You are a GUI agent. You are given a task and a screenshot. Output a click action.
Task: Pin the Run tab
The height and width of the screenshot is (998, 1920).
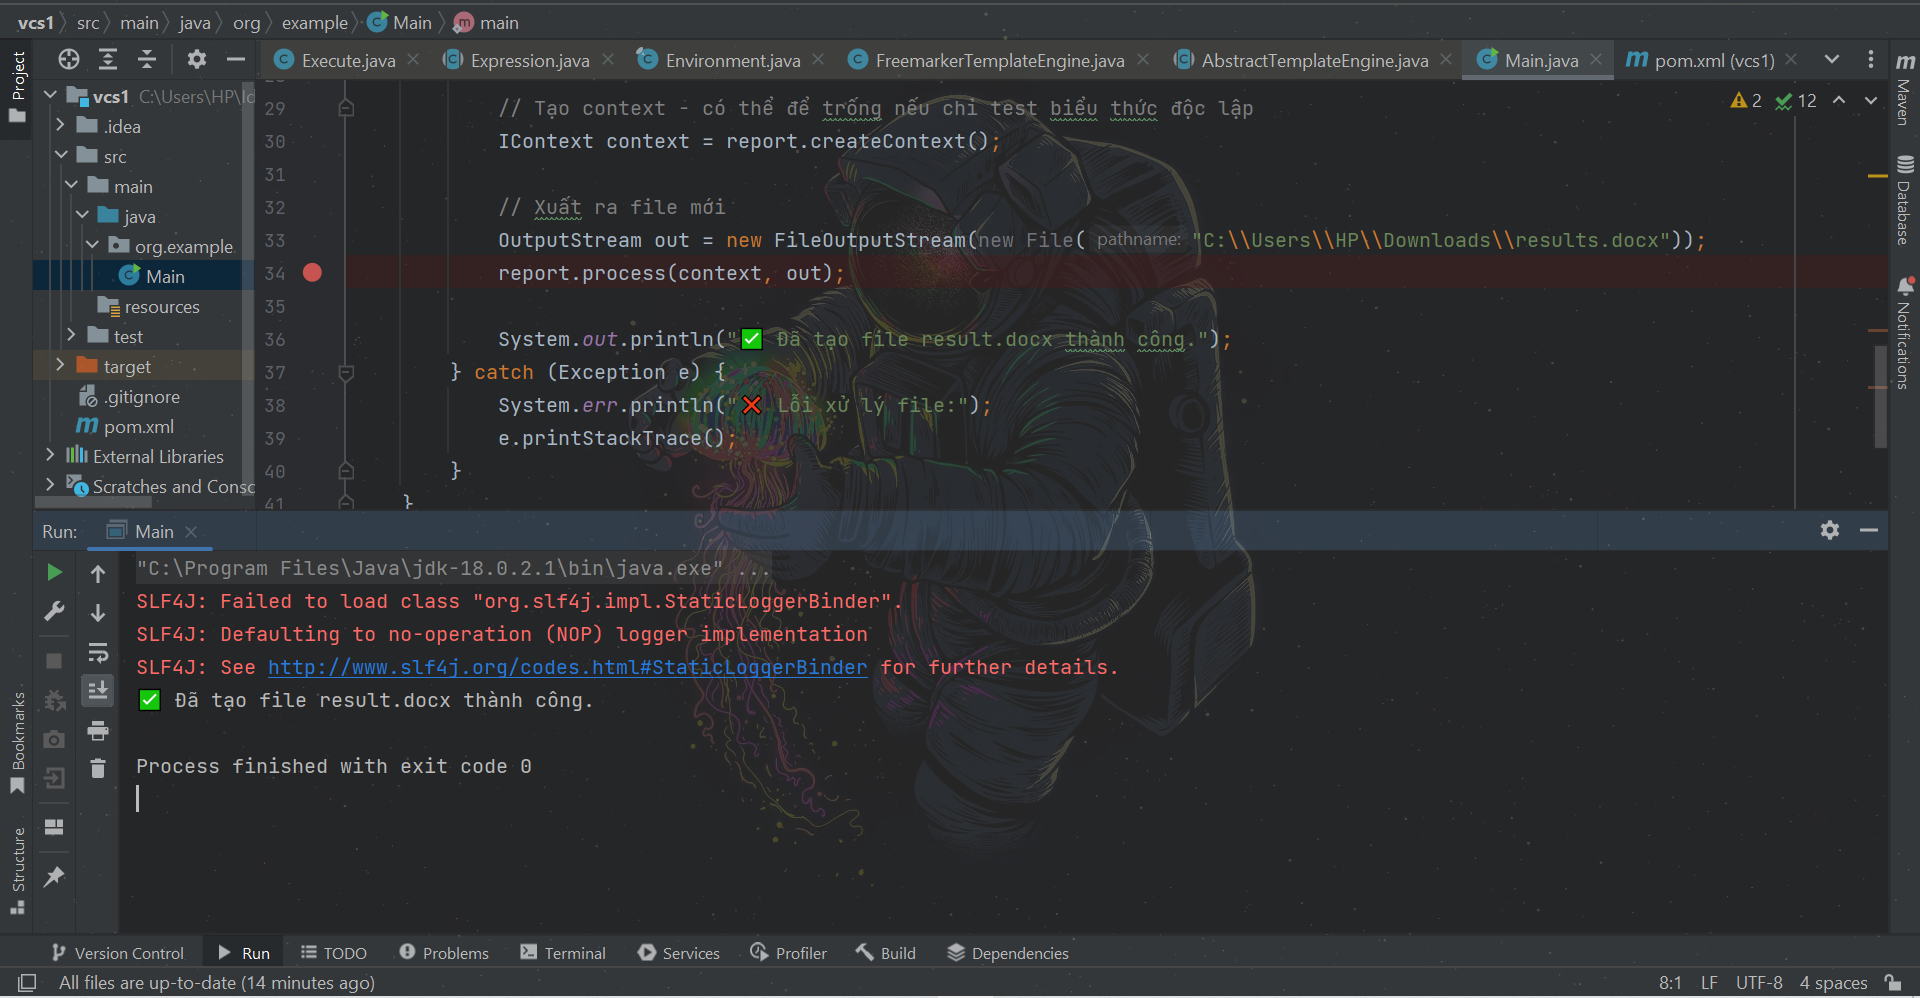[x=55, y=877]
